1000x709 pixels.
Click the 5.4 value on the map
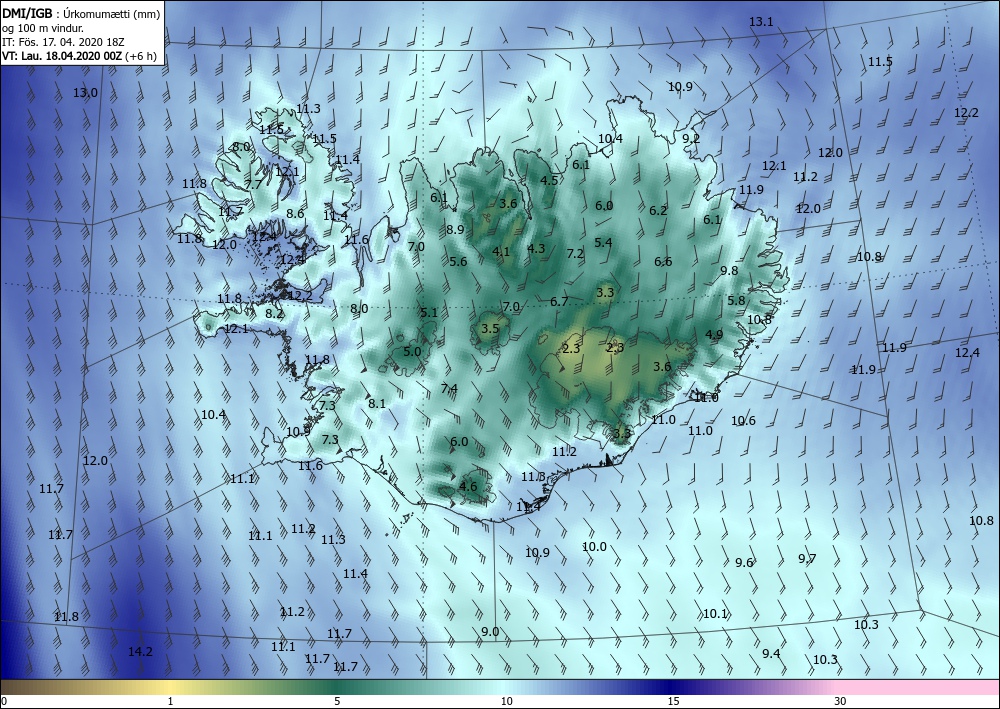[x=603, y=242]
